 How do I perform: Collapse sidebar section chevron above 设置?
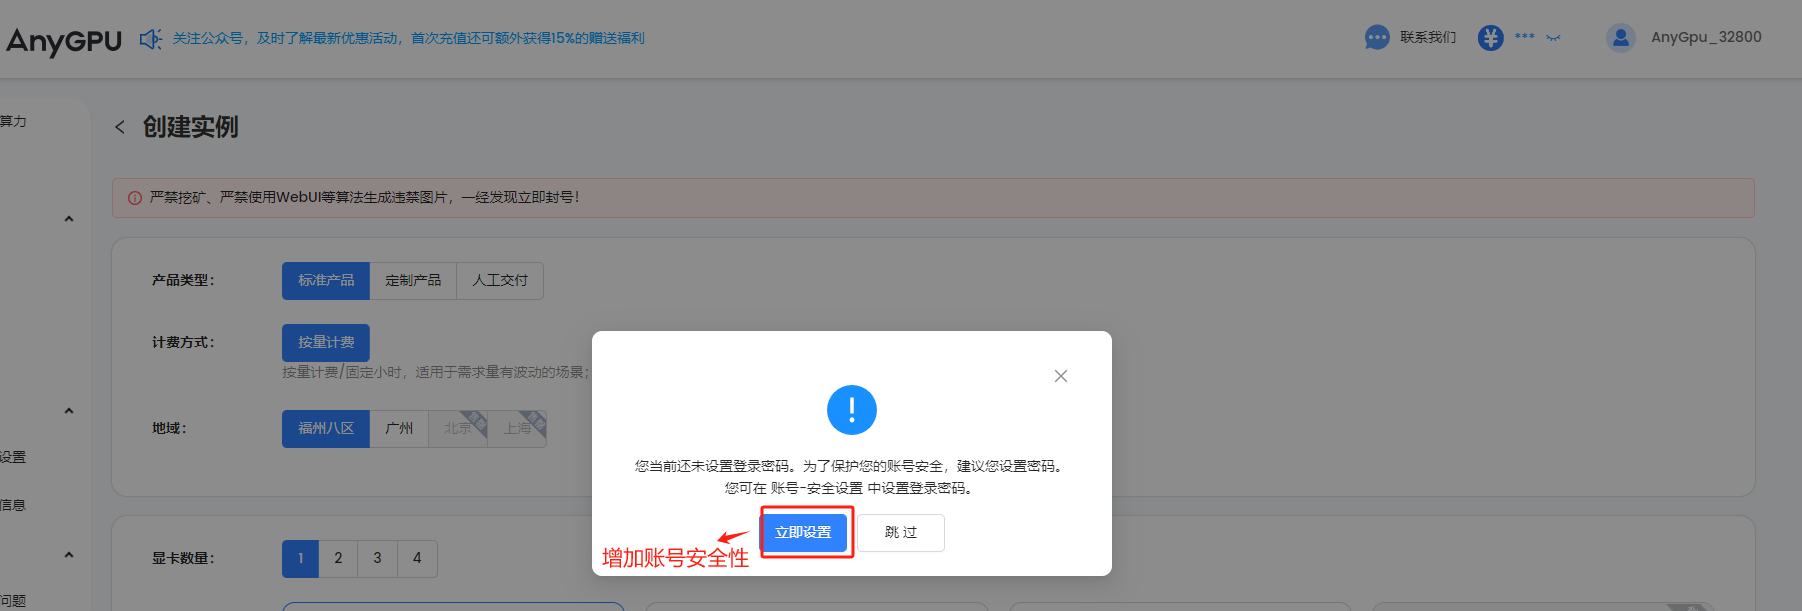coord(69,411)
